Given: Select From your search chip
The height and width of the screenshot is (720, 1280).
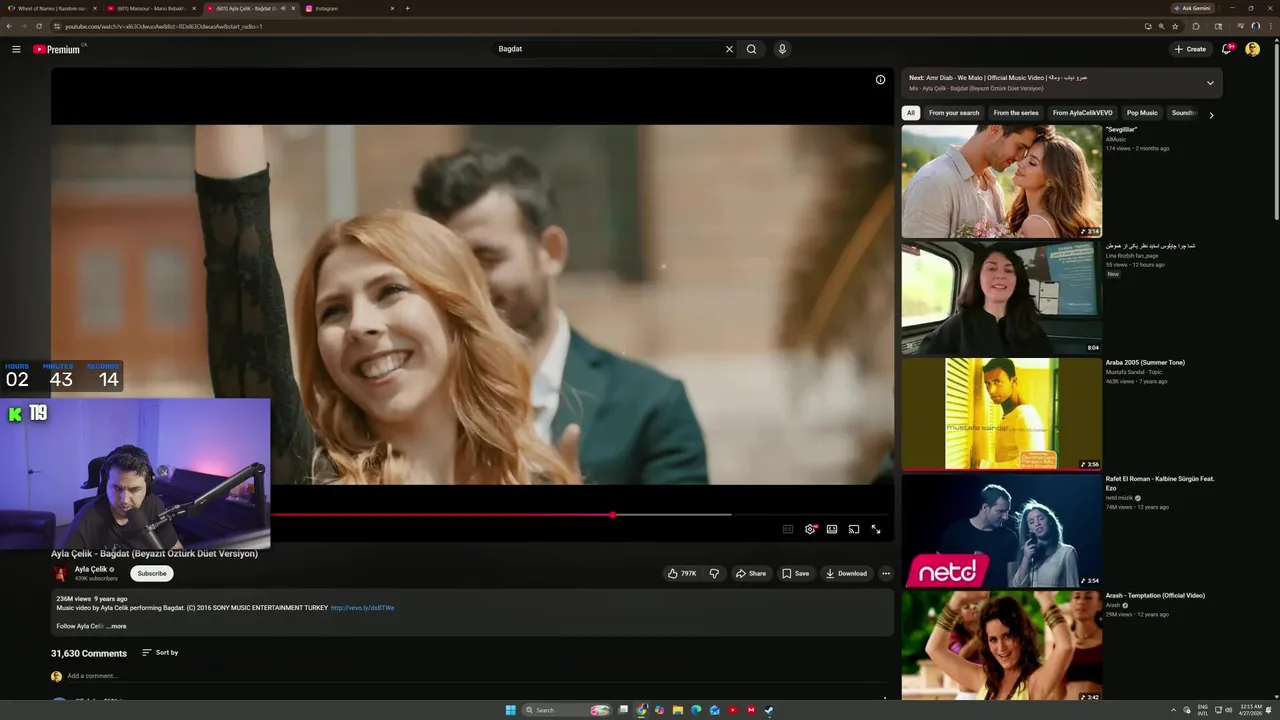Looking at the screenshot, I should point(954,113).
